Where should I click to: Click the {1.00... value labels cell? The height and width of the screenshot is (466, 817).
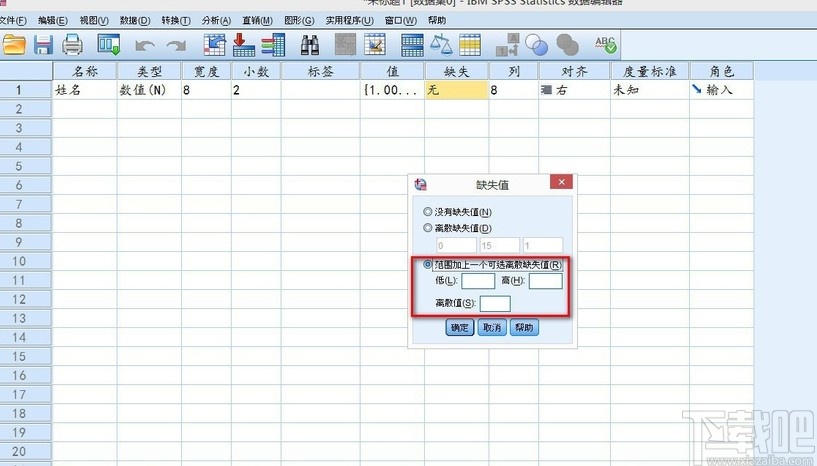[x=392, y=90]
